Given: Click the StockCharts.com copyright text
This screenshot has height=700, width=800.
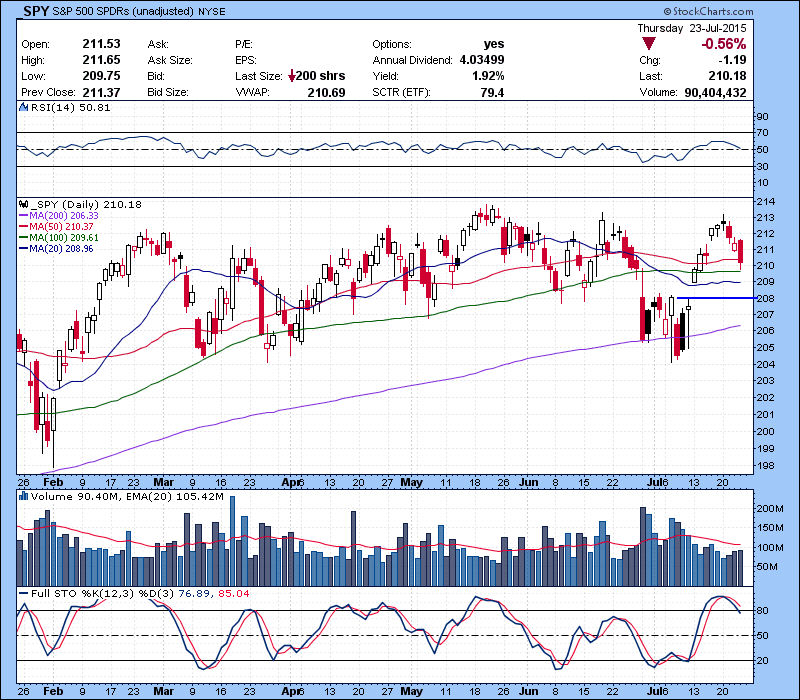Looking at the screenshot, I should pyautogui.click(x=708, y=11).
